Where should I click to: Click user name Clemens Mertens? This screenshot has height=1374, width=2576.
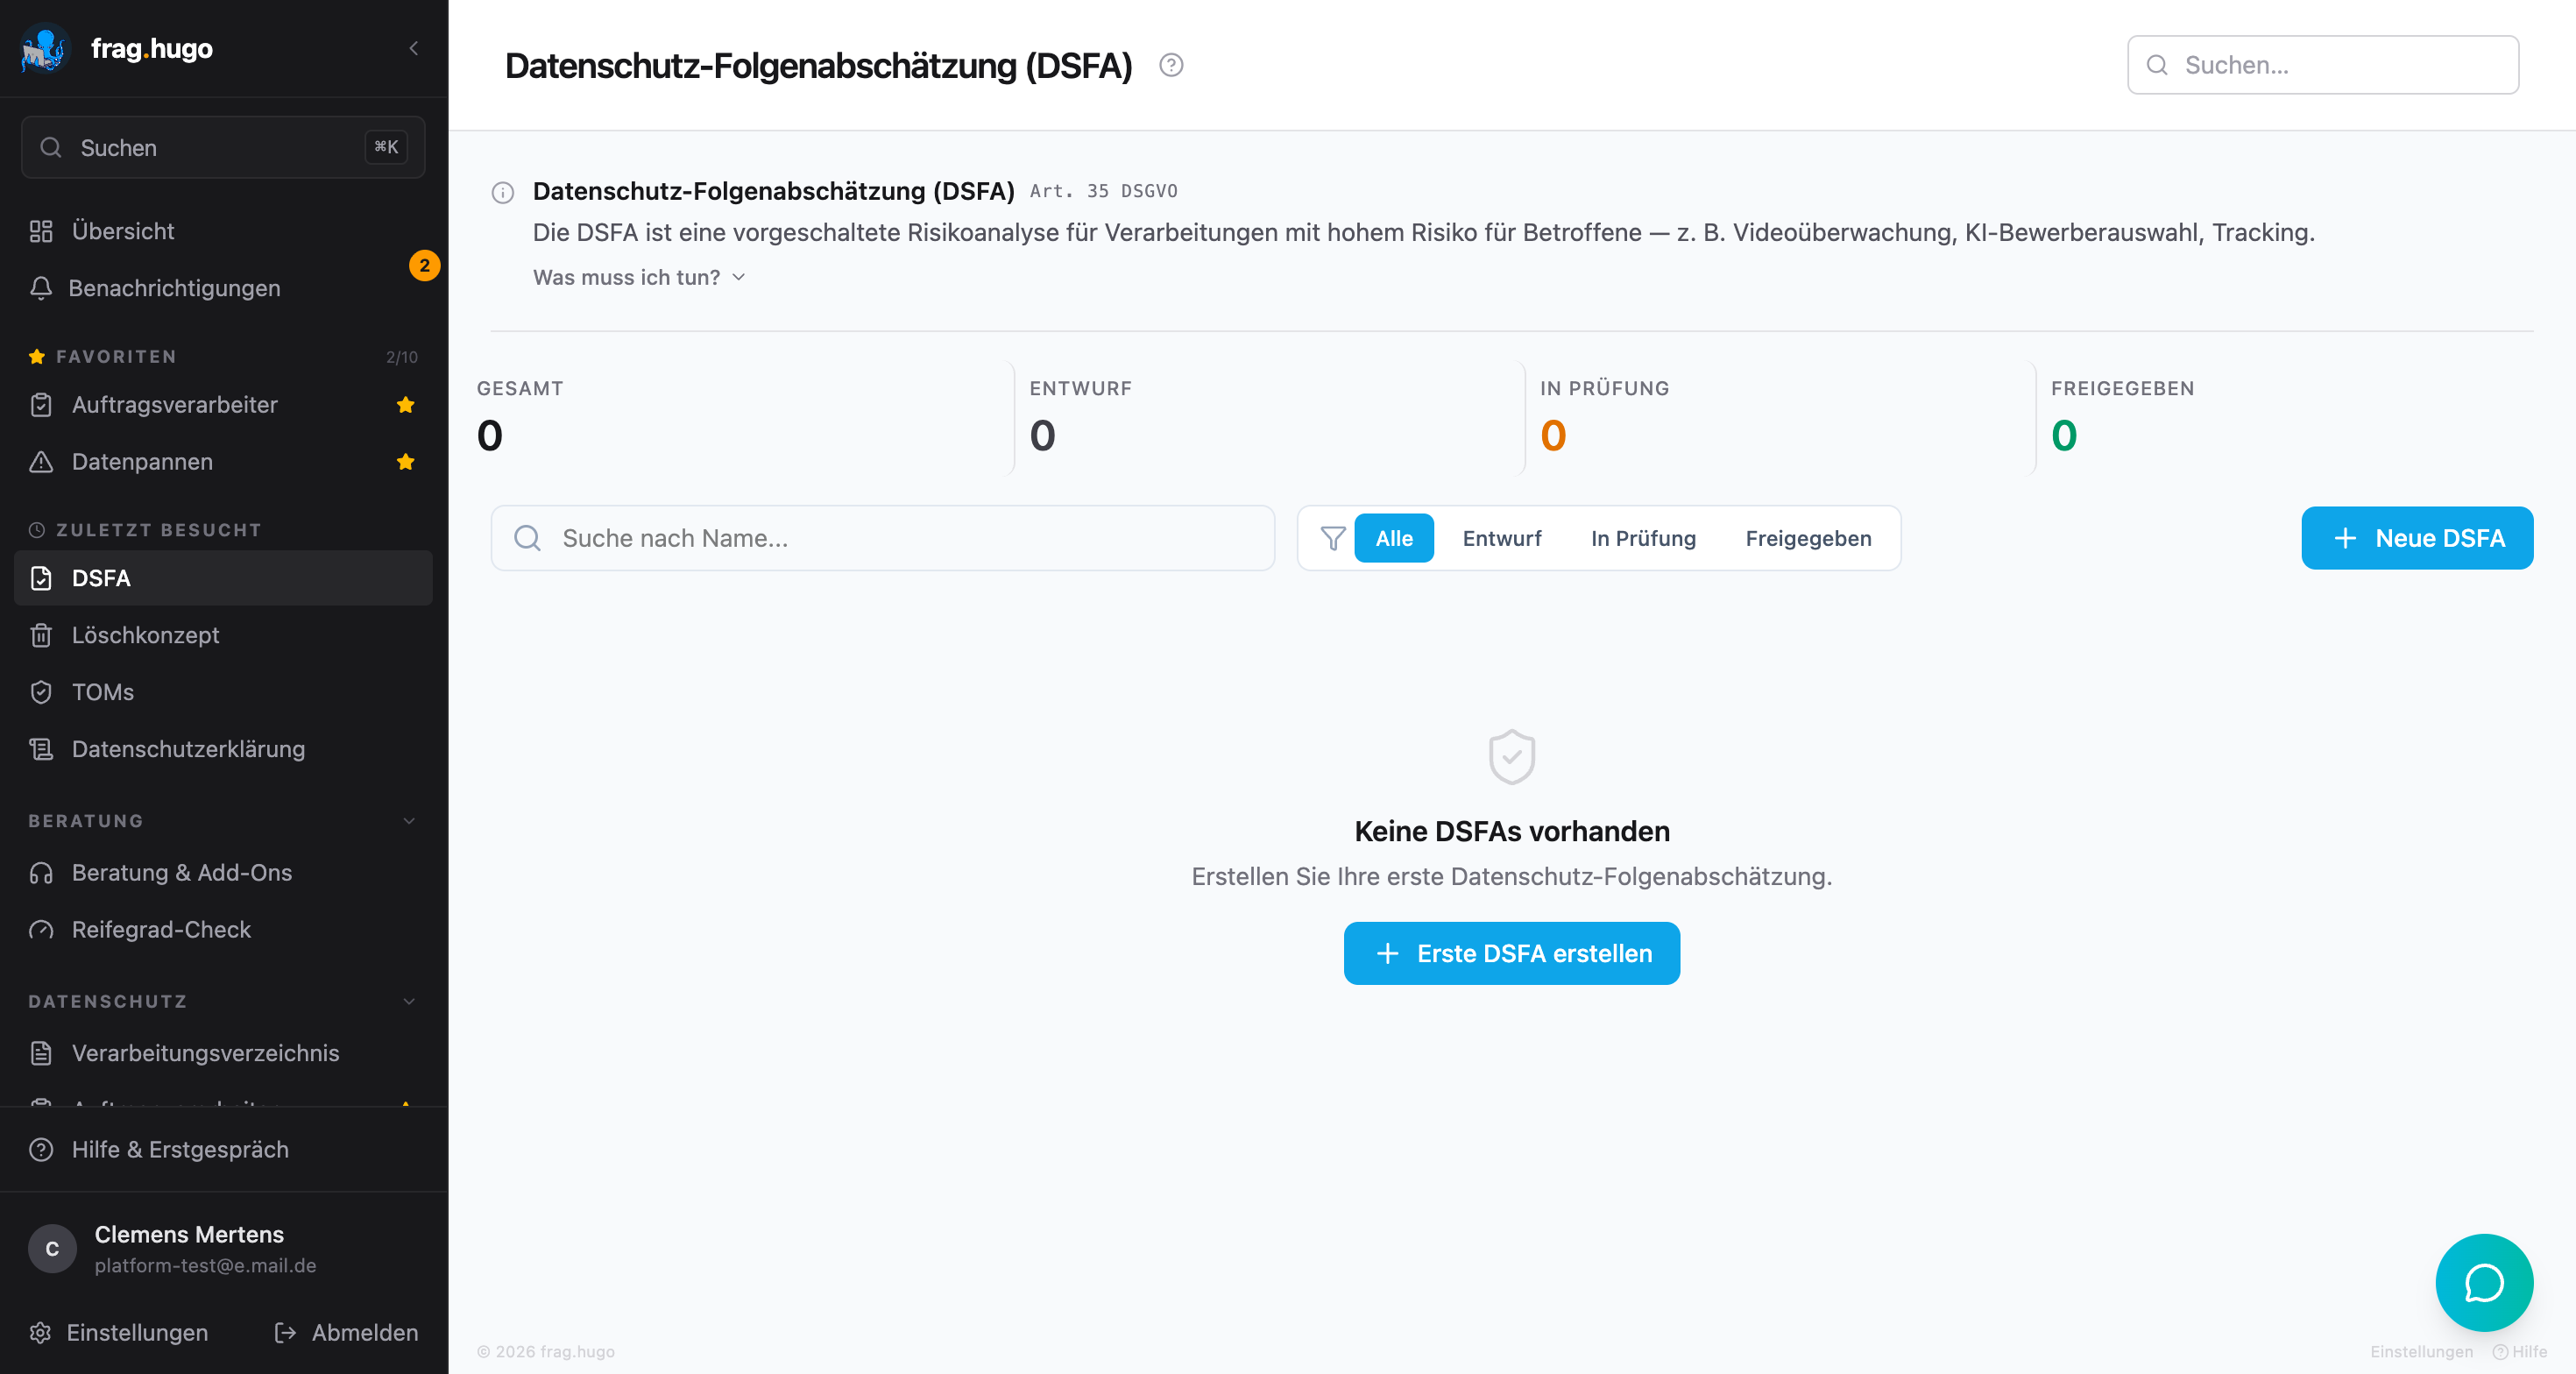[189, 1235]
